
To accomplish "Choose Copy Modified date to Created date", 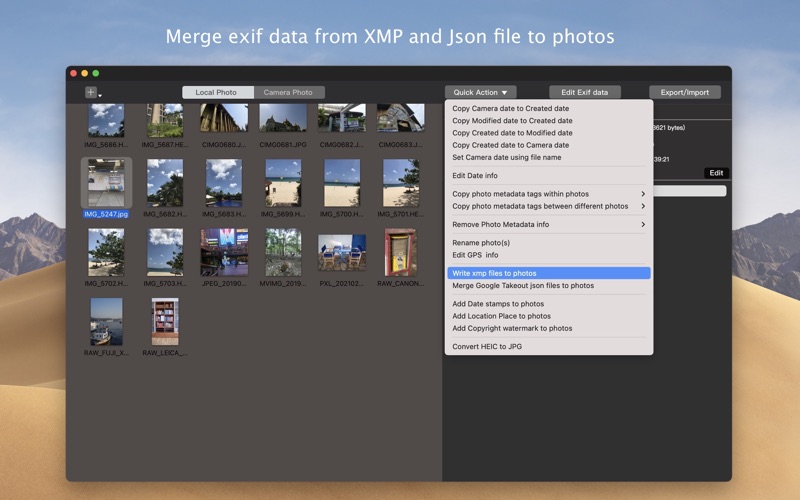I will tap(548, 120).
